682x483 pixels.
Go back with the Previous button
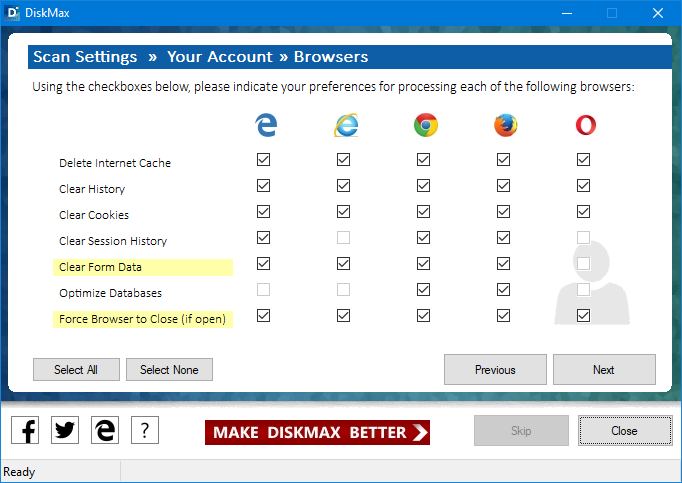pyautogui.click(x=495, y=369)
